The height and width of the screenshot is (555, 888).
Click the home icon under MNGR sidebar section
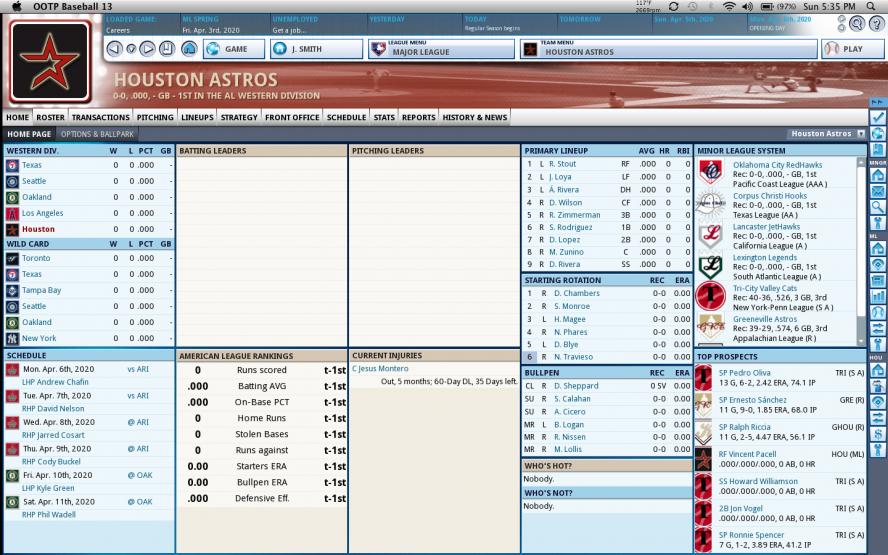[878, 175]
